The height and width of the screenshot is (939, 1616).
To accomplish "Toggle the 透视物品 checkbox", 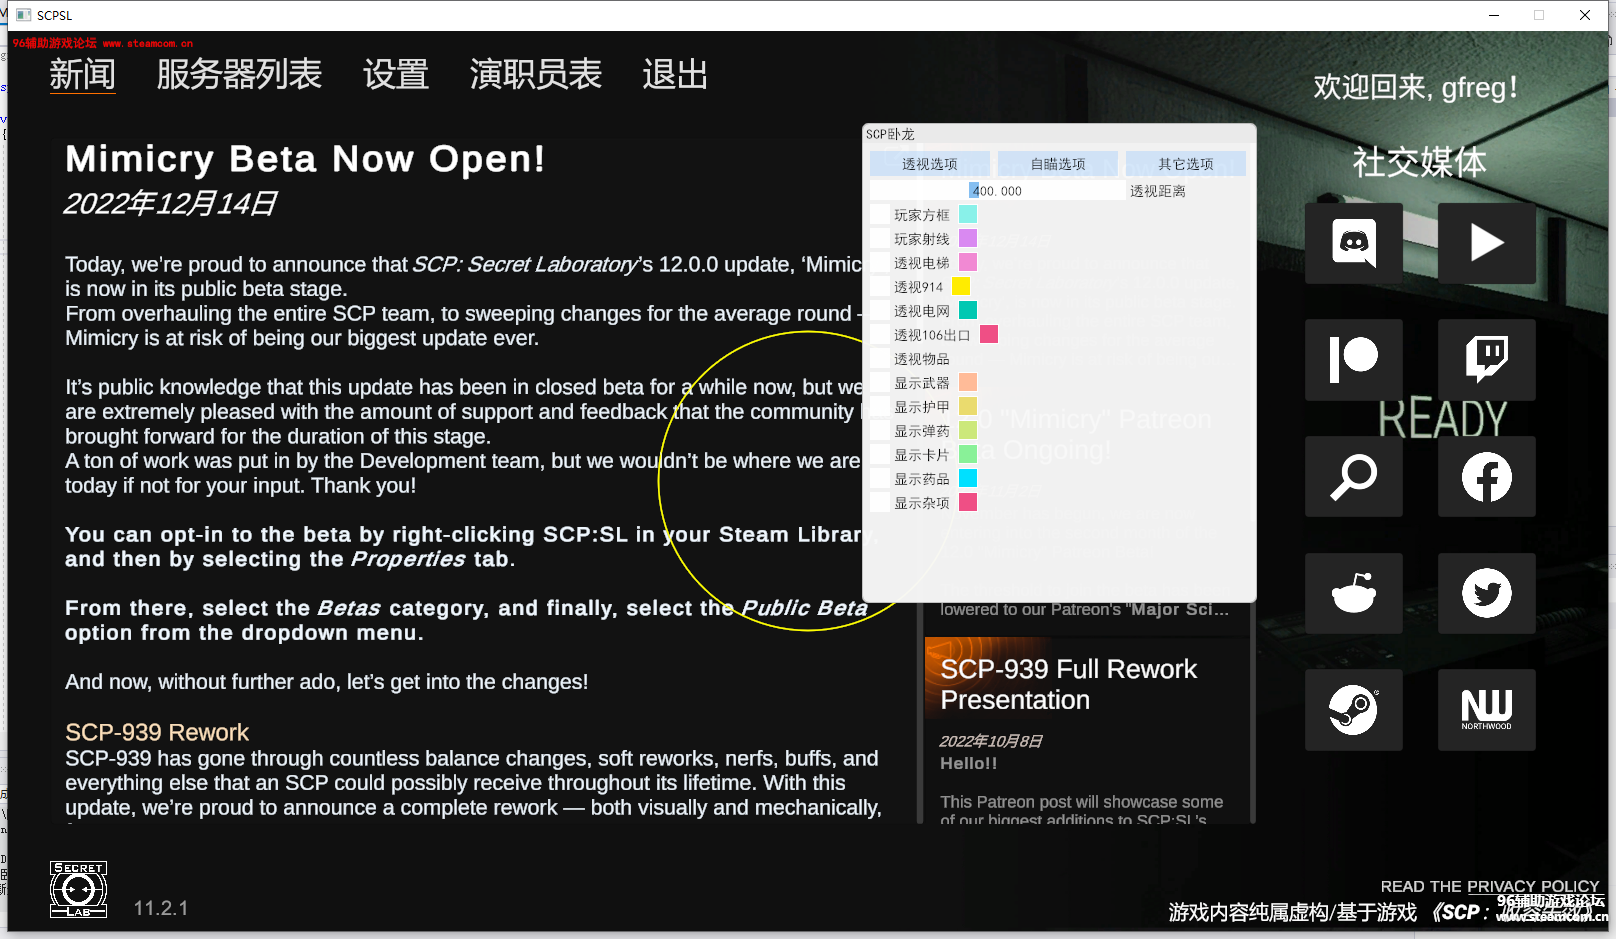I will tap(880, 359).
